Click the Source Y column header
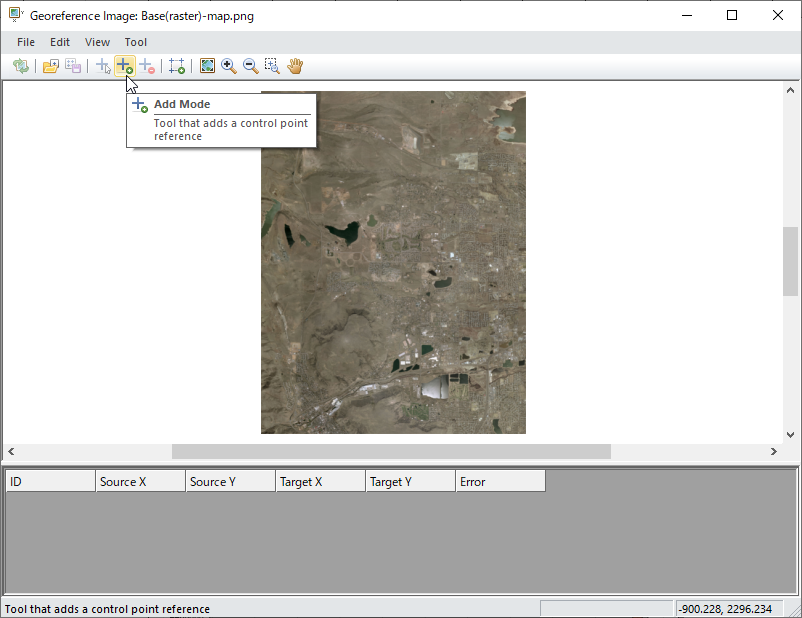The height and width of the screenshot is (618, 802). (231, 481)
